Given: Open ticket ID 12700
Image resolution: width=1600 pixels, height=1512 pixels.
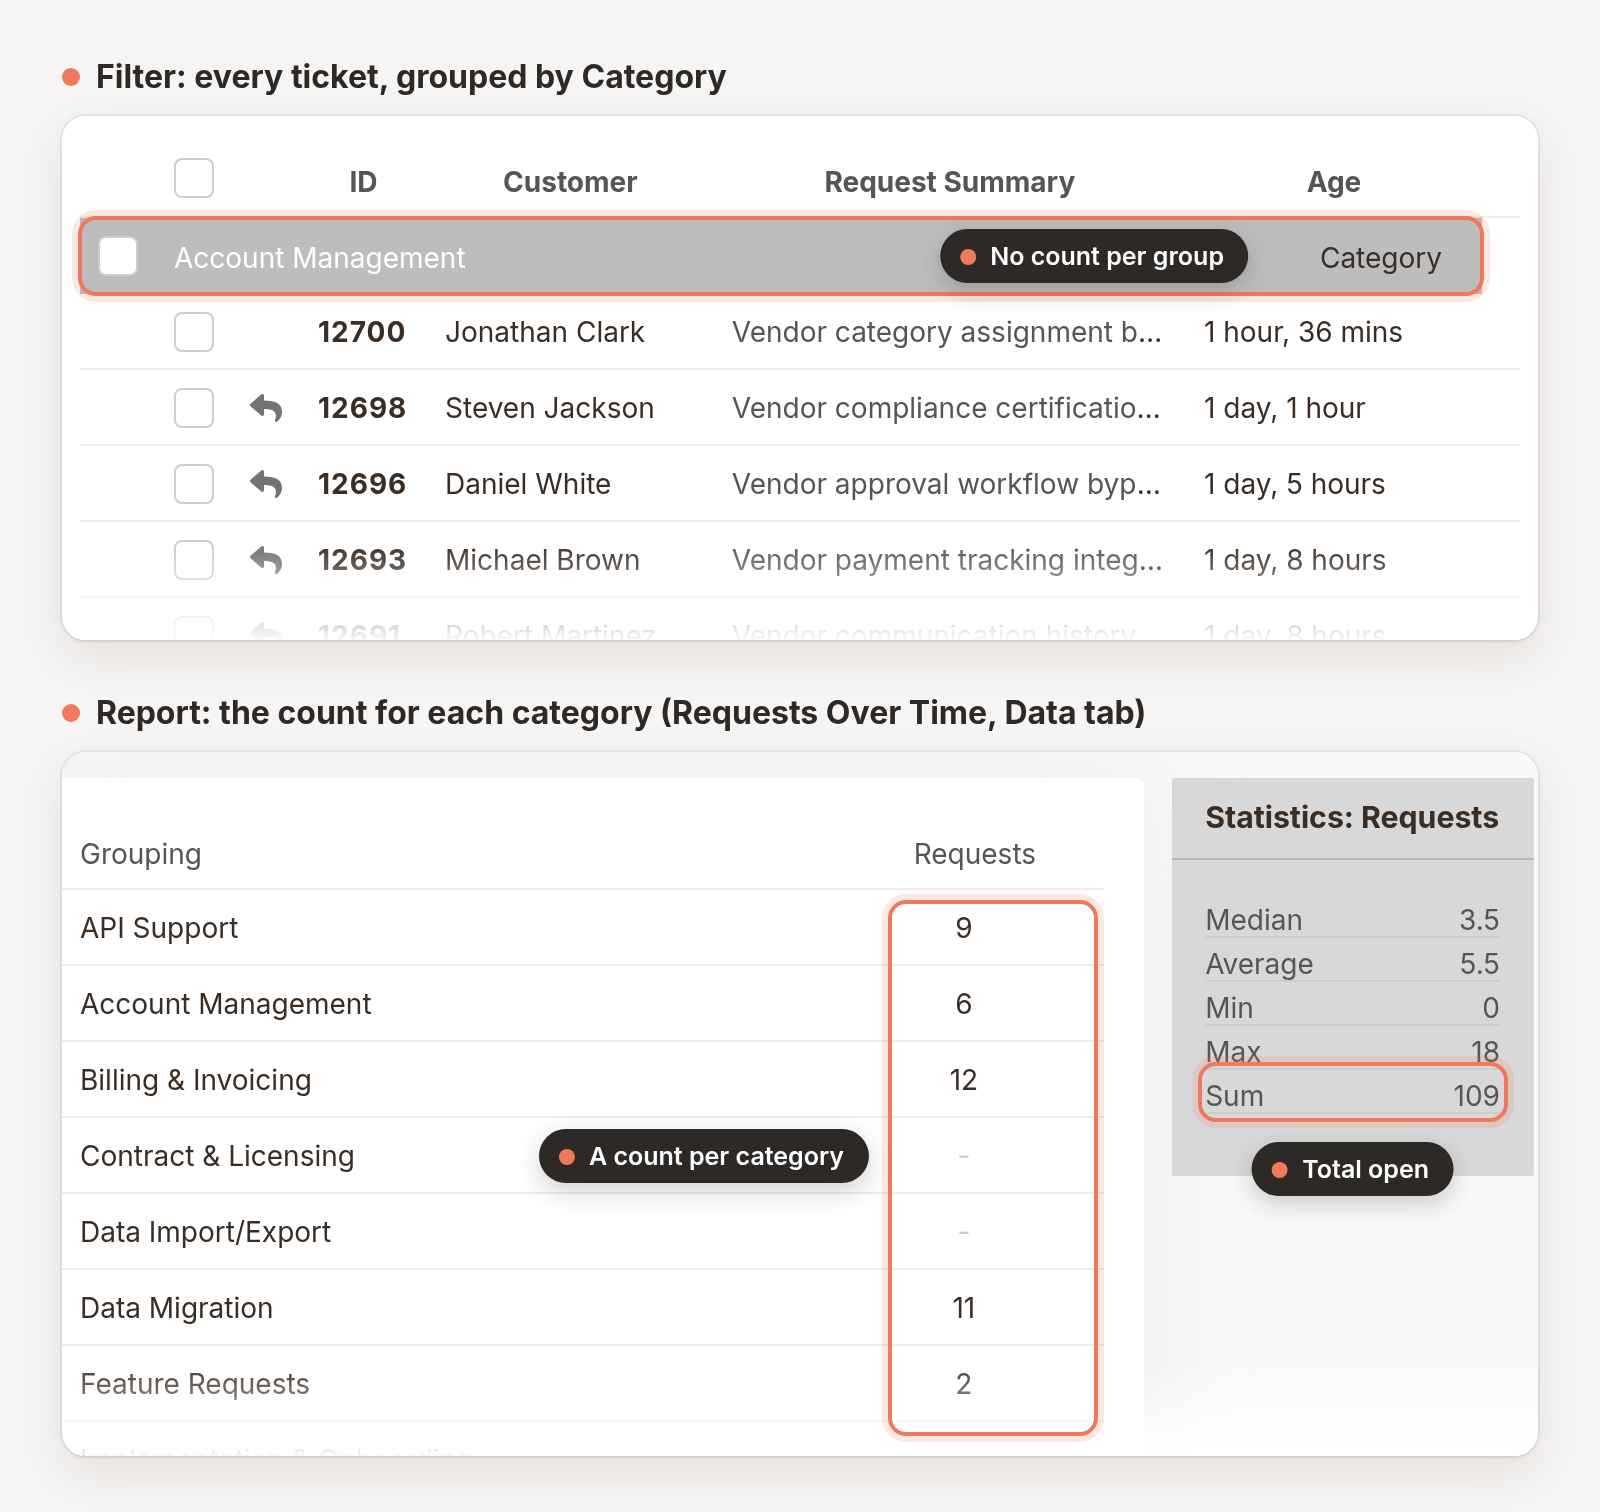Looking at the screenshot, I should [361, 332].
